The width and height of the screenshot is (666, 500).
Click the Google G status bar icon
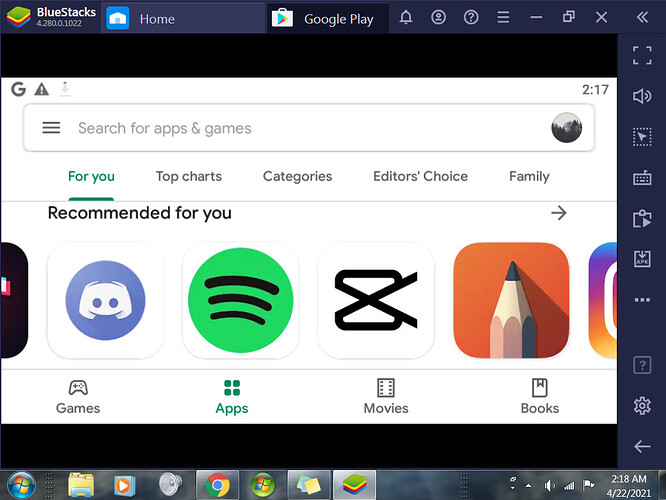18,89
